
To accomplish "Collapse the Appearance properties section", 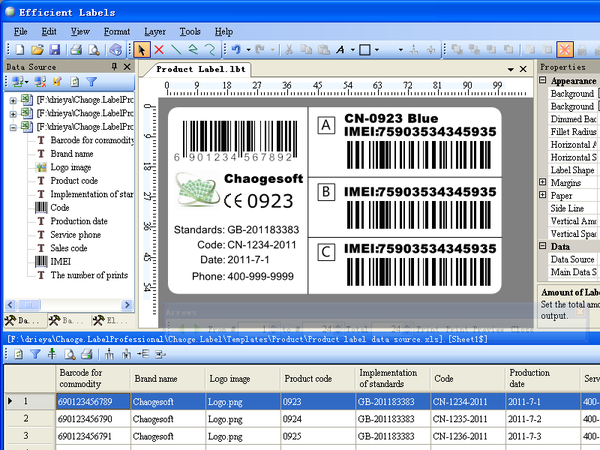I will [543, 80].
